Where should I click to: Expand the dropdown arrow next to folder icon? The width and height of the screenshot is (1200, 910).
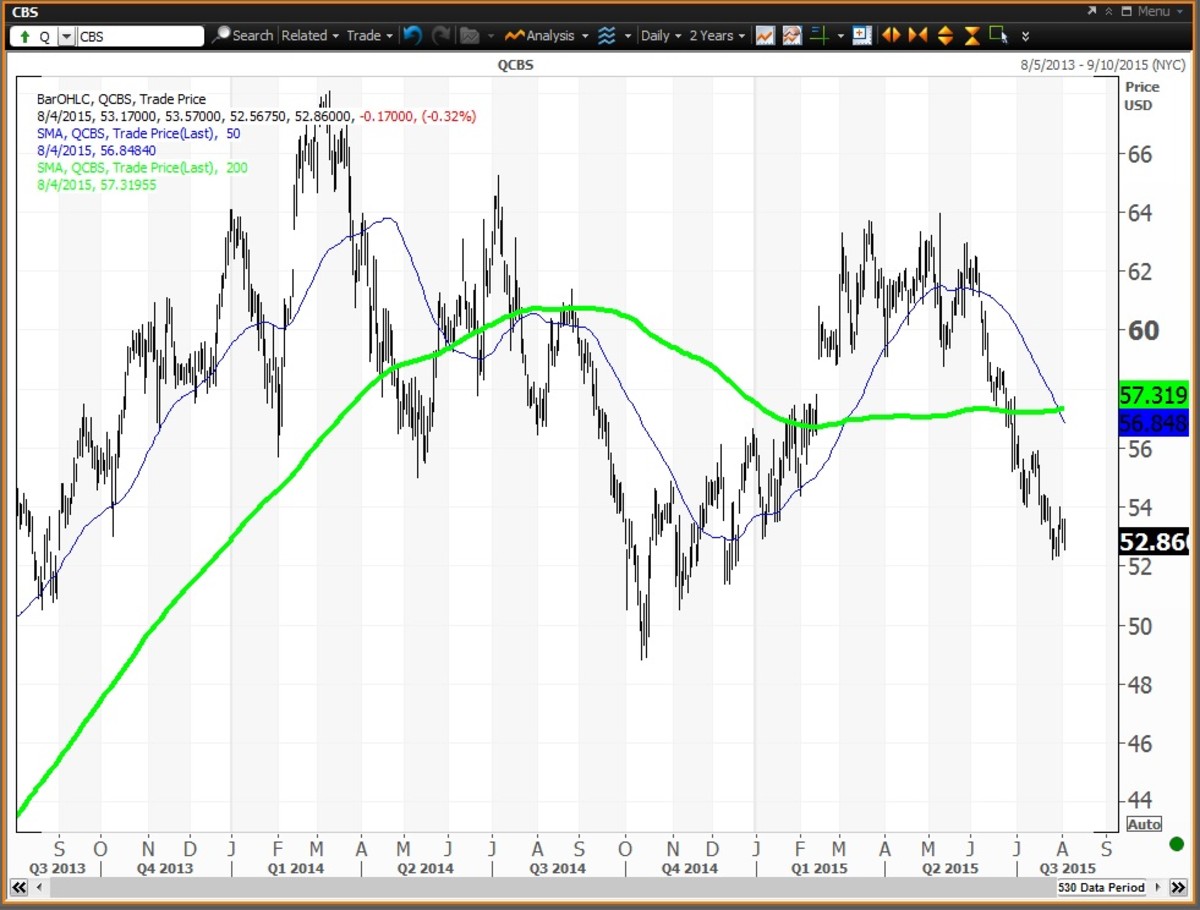pyautogui.click(x=491, y=36)
